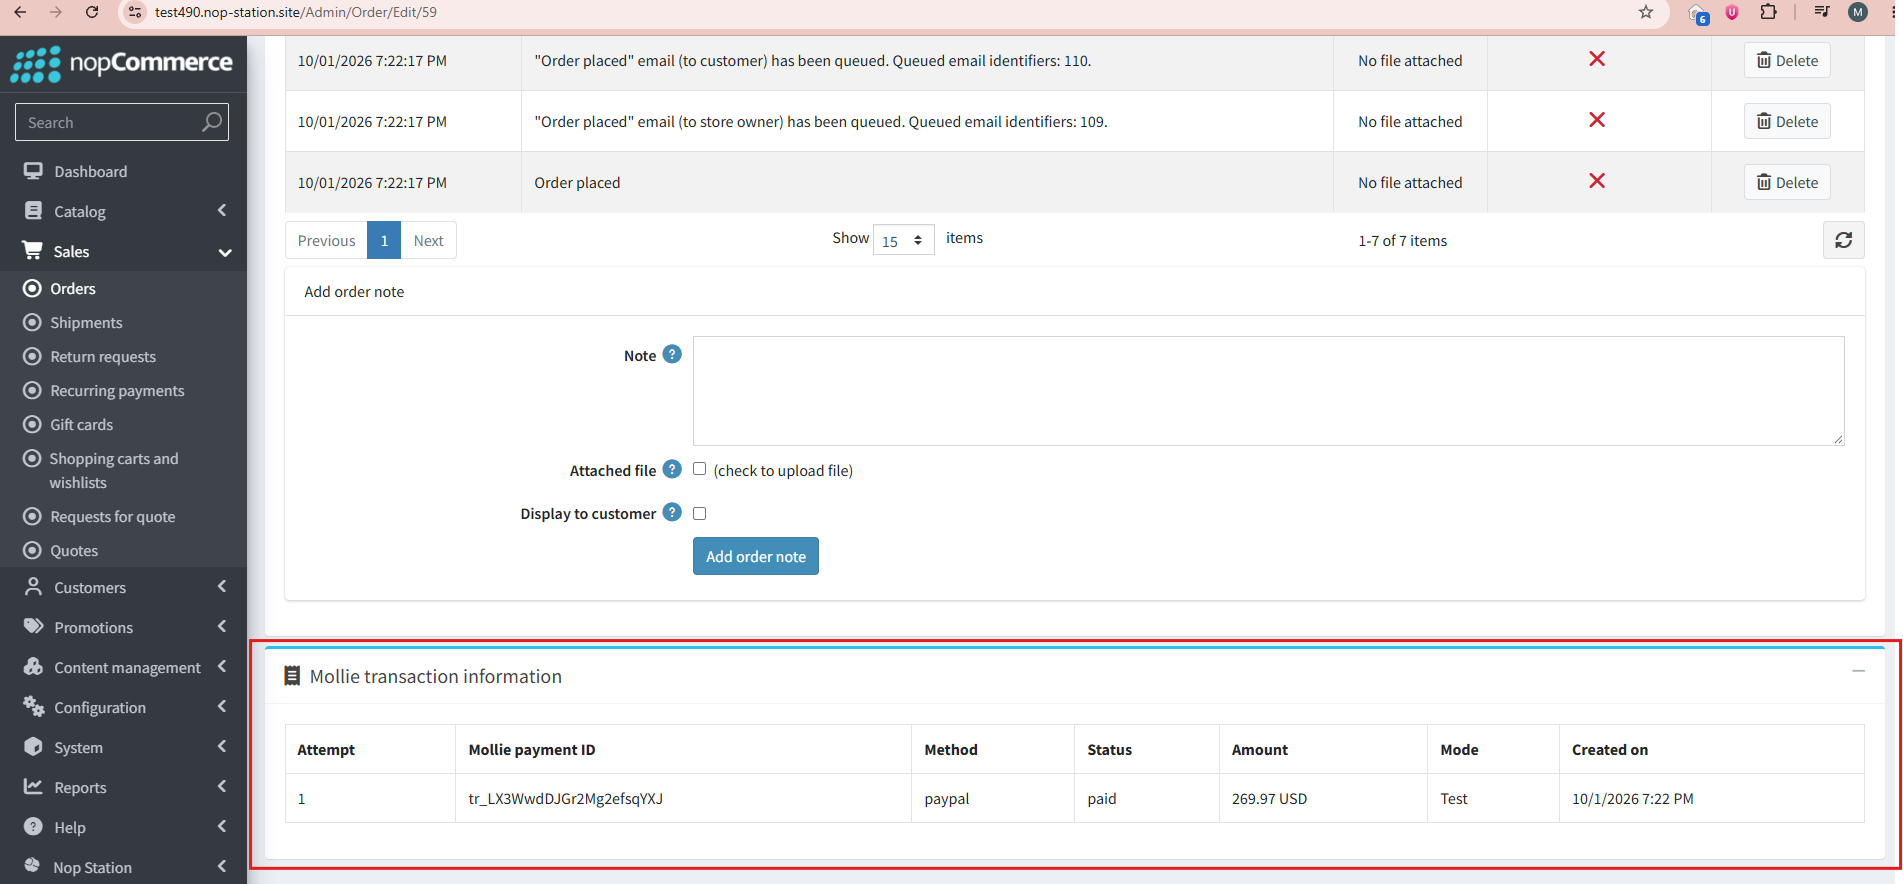Expand the Catalog menu chevron
1903x884 pixels.
pyautogui.click(x=222, y=210)
